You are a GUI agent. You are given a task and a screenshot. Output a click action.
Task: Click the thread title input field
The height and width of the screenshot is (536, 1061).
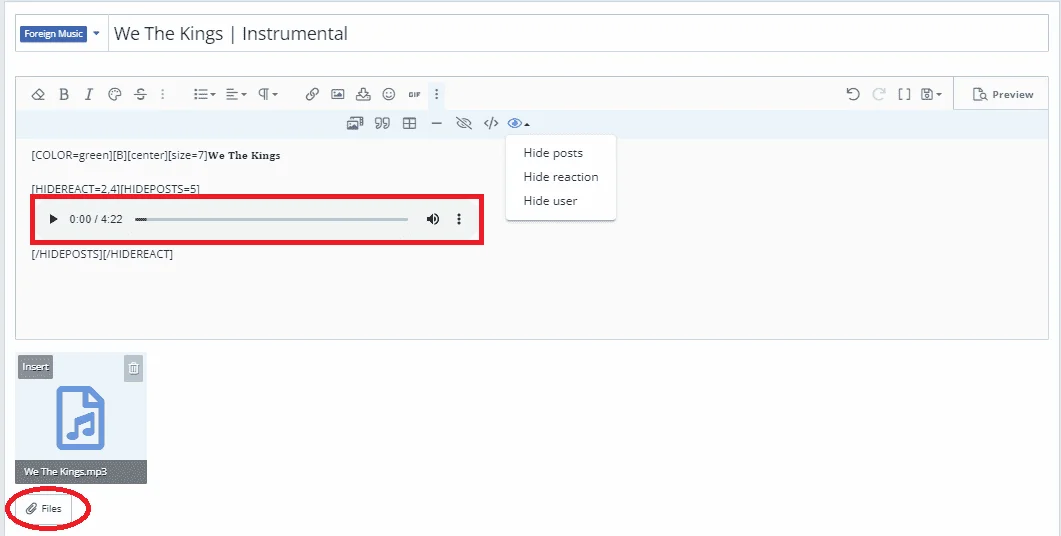[578, 33]
